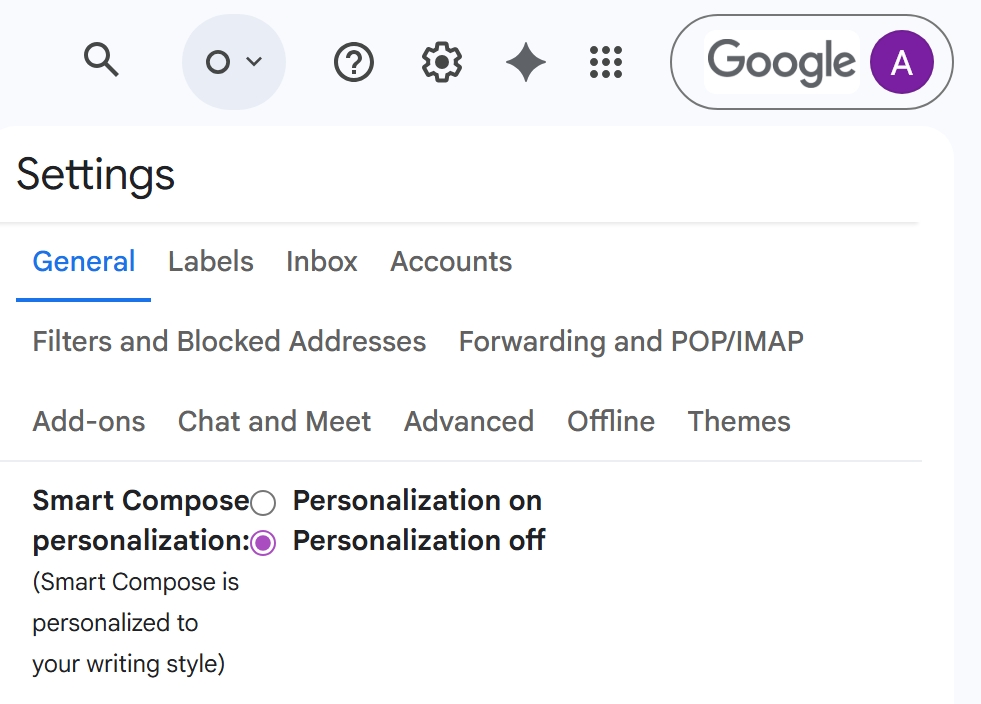Open the Labels settings tab

pos(210,262)
